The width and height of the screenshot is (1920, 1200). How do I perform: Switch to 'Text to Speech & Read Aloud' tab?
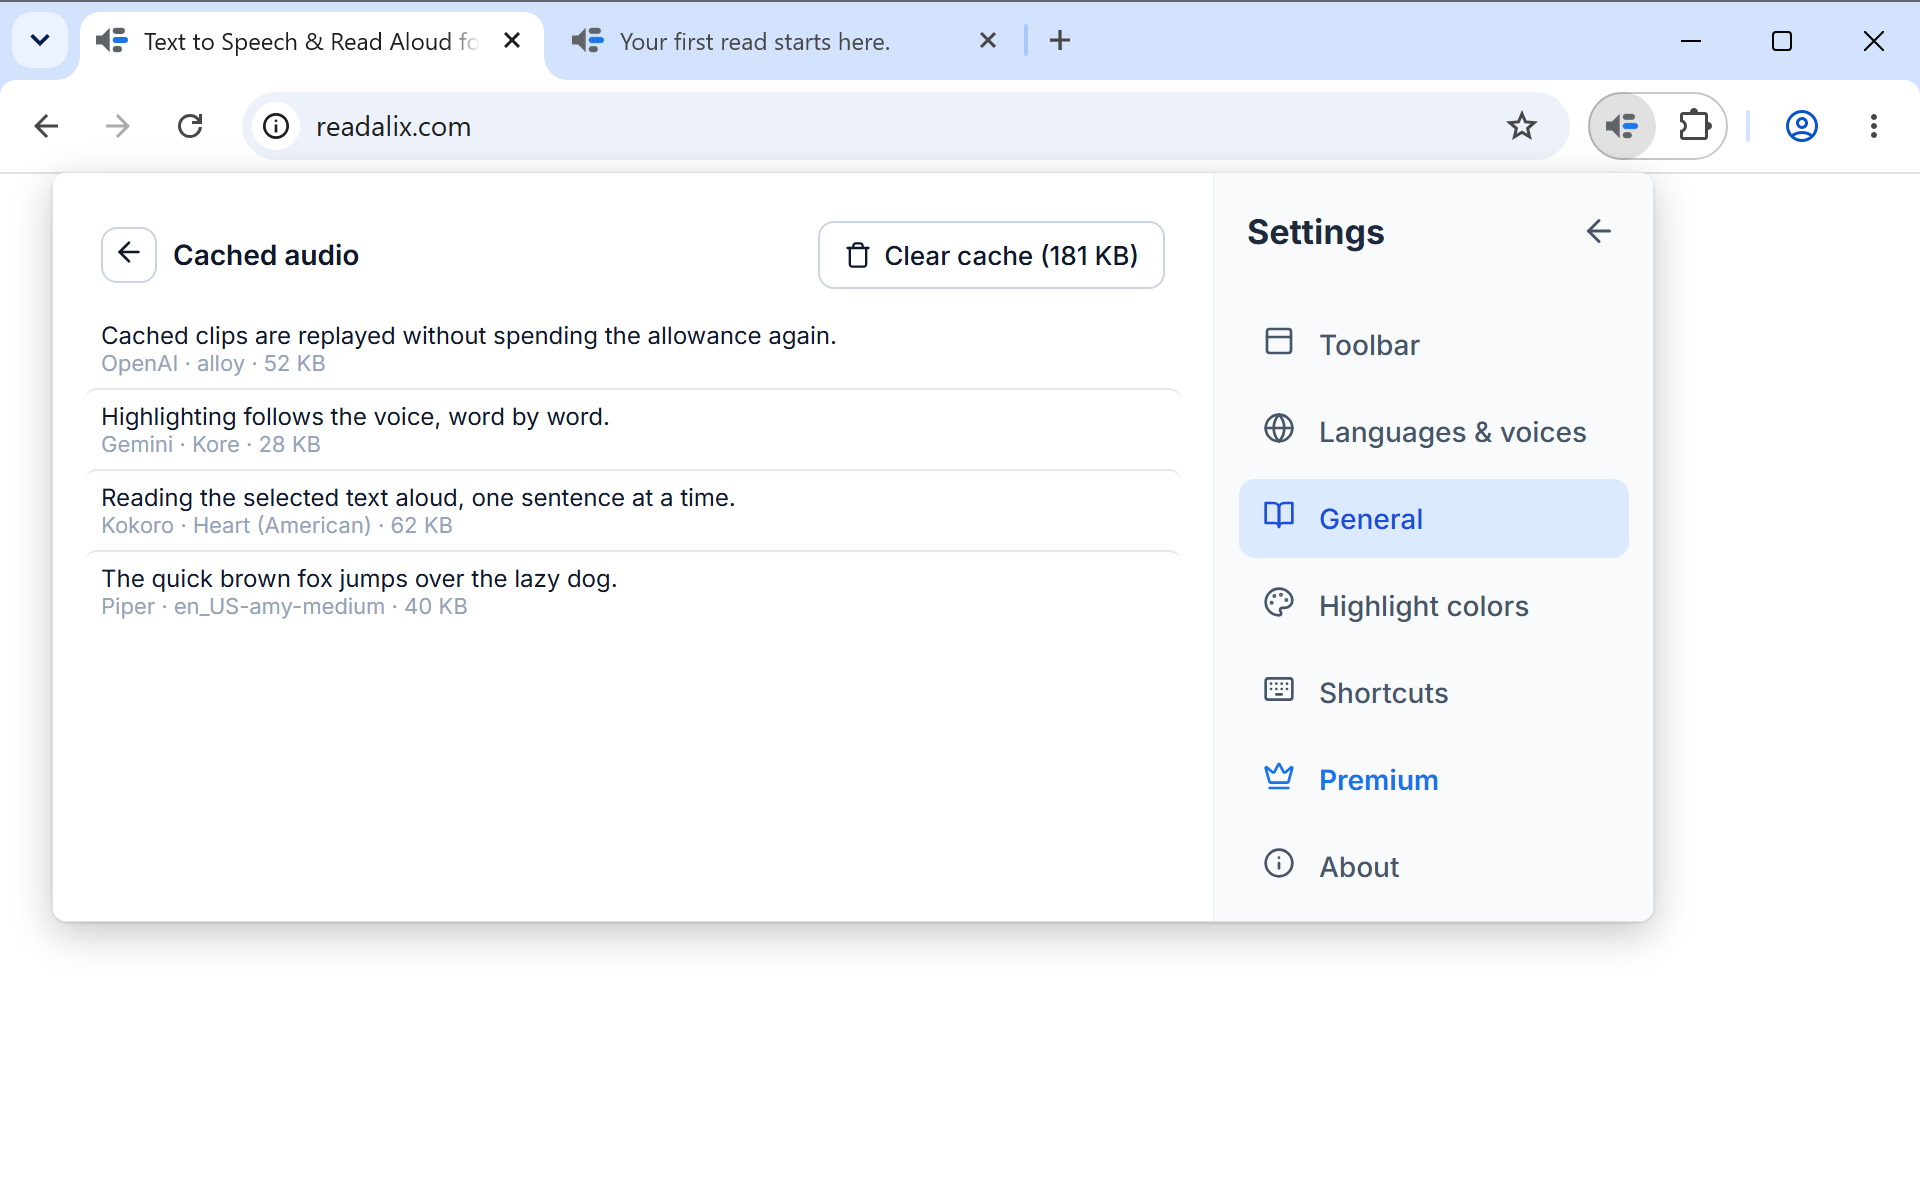[x=312, y=41]
